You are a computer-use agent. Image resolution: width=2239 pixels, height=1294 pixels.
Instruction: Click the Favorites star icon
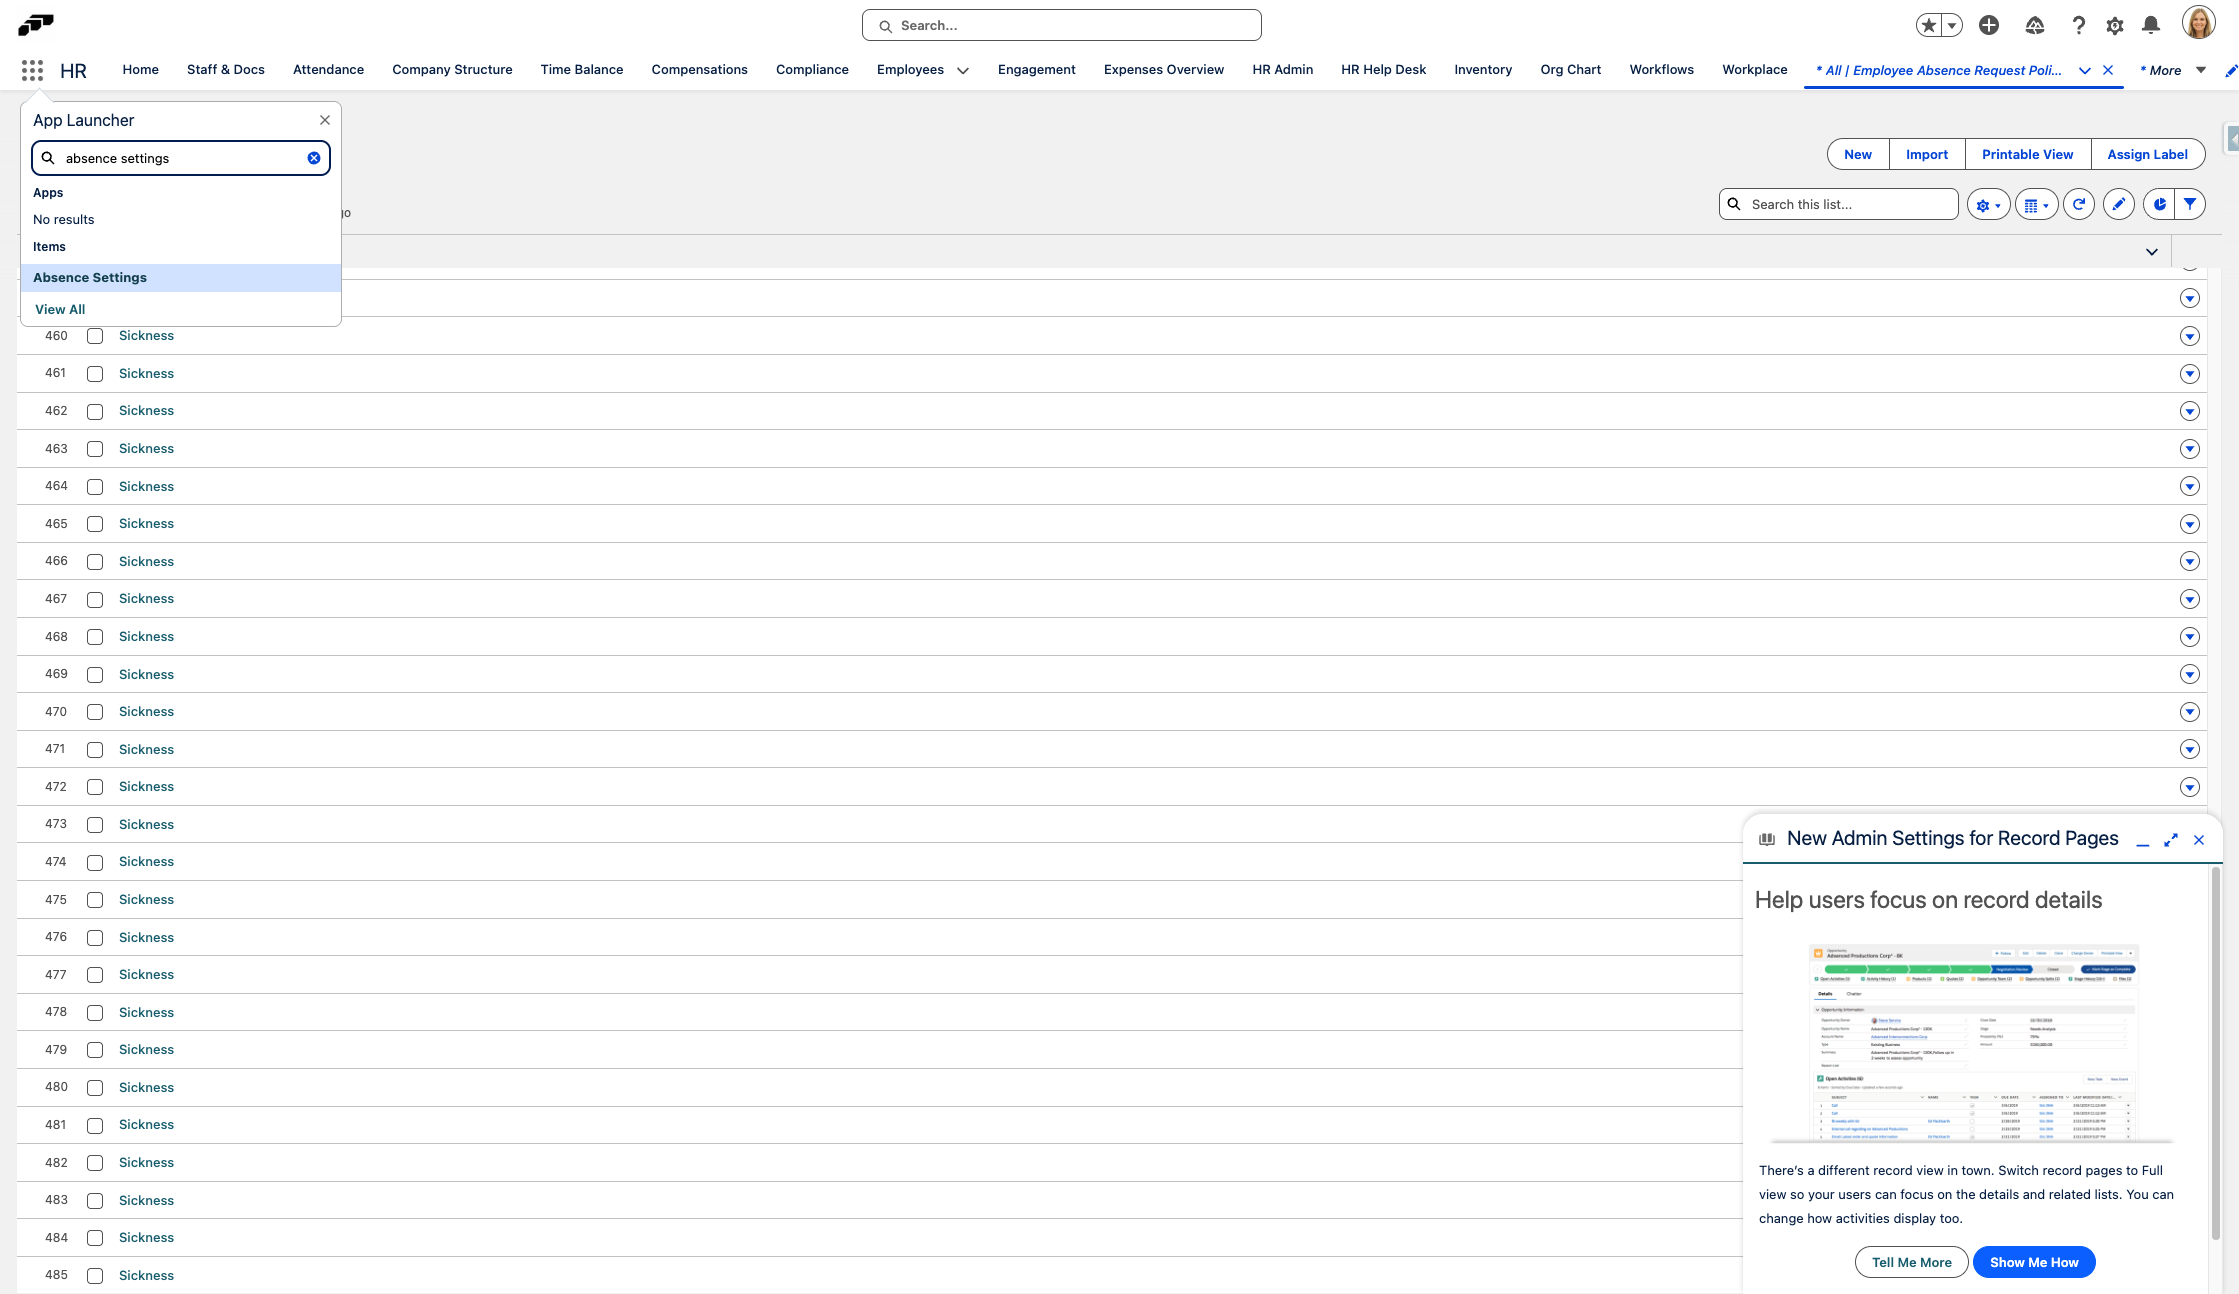tap(1929, 26)
